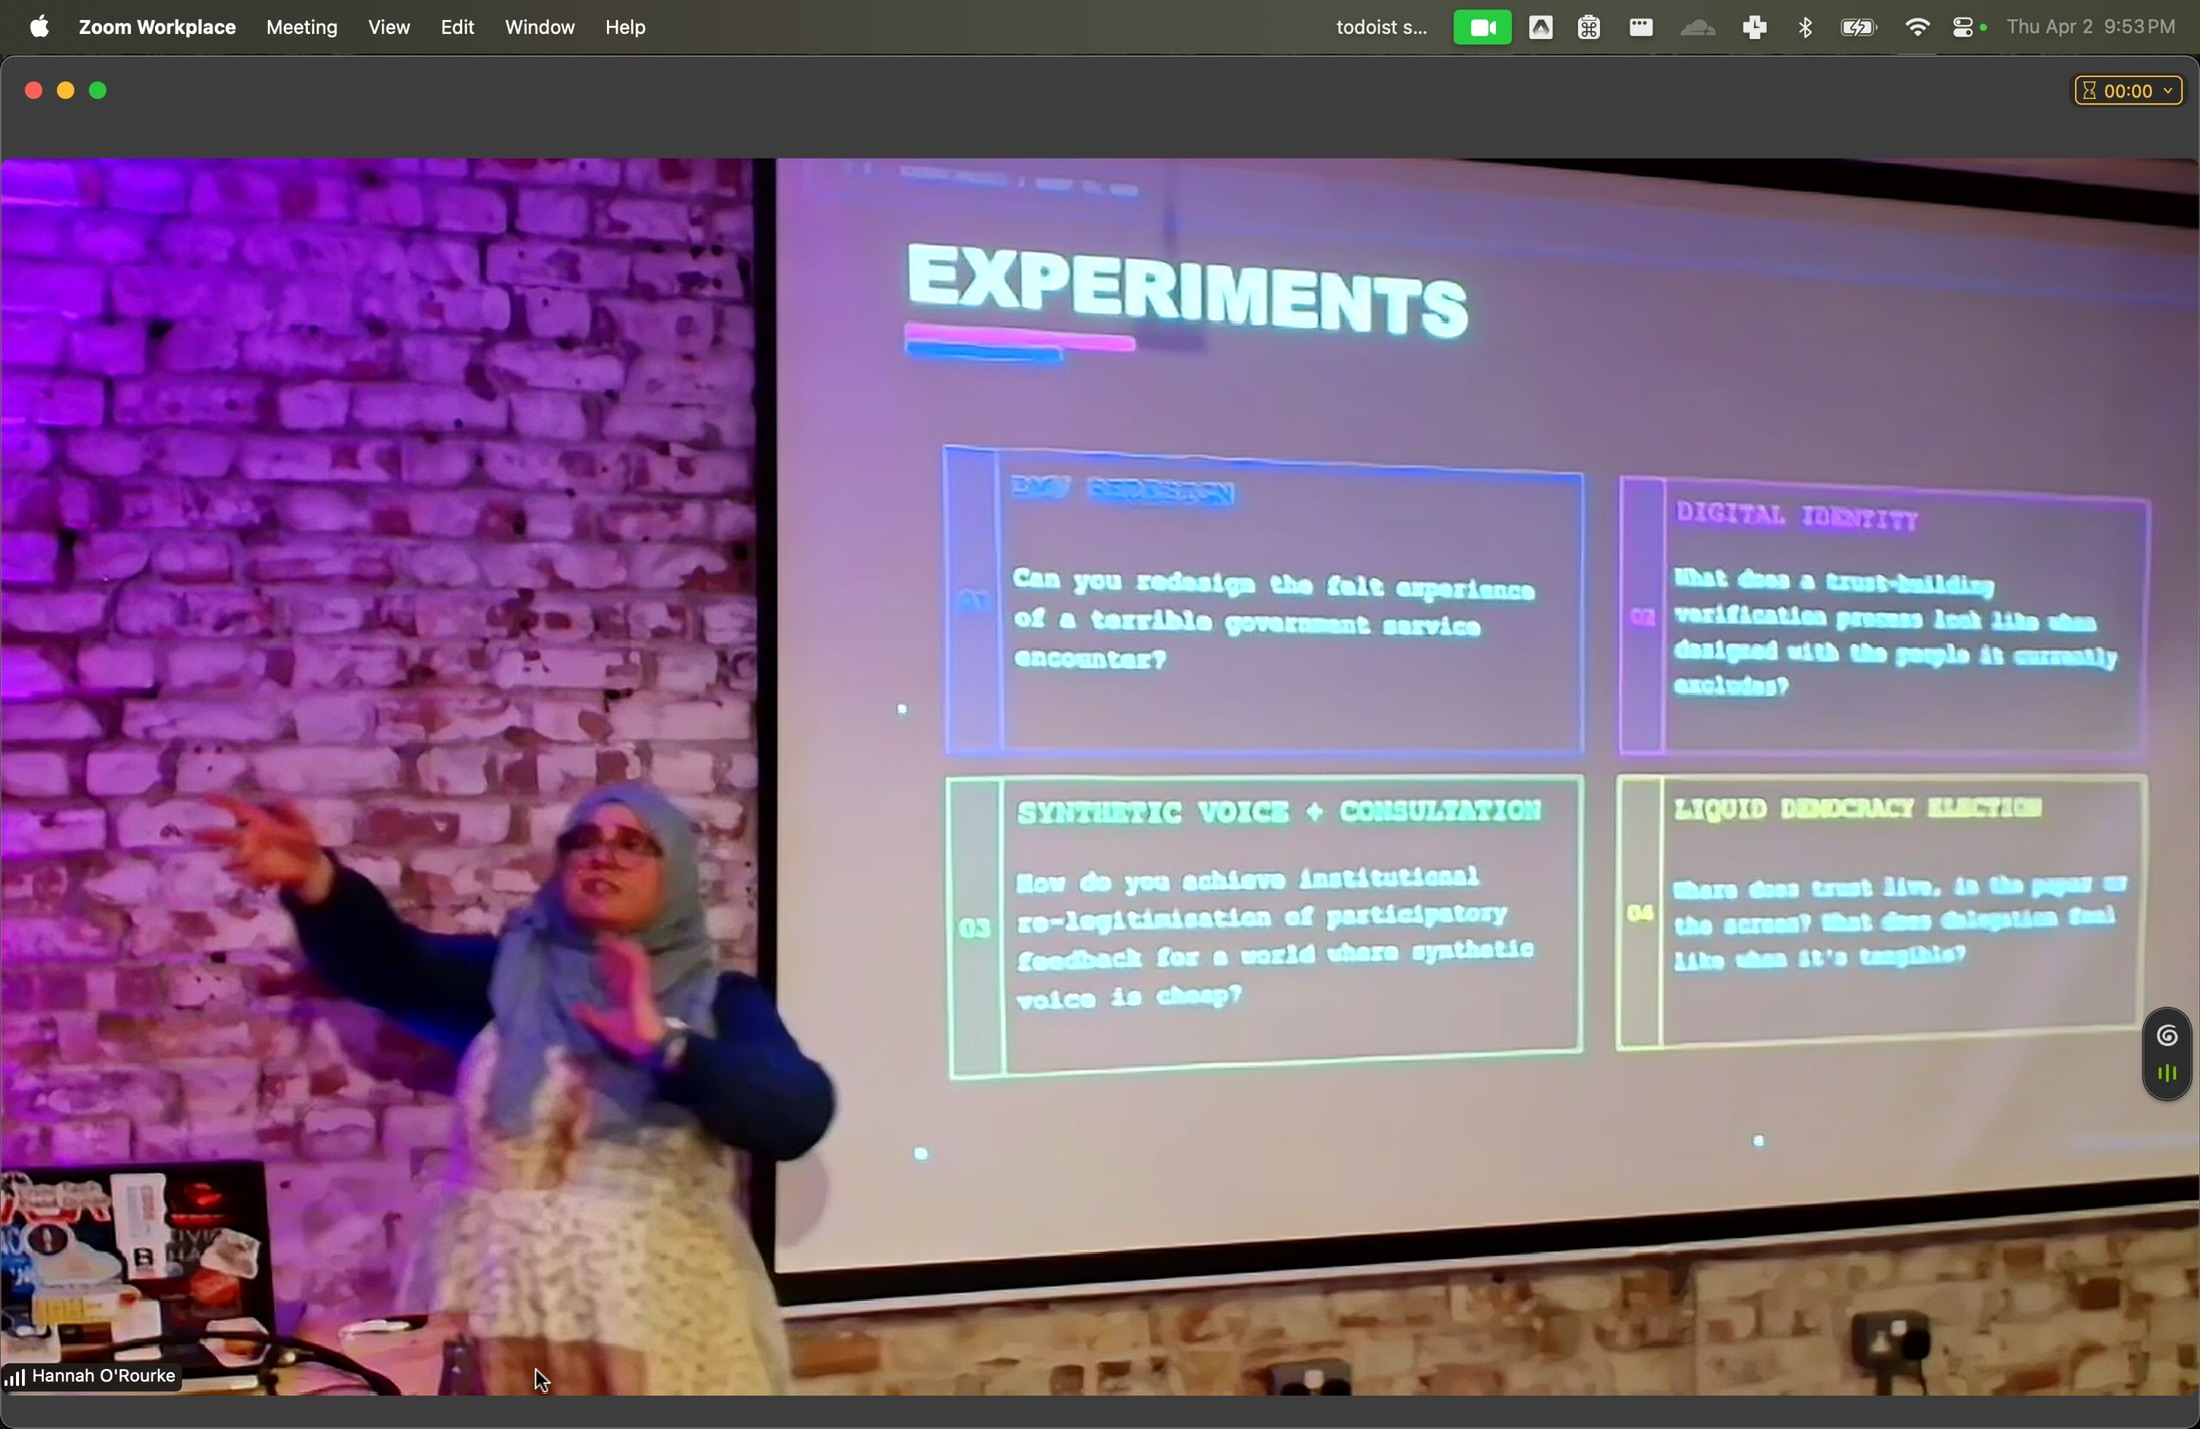Image resolution: width=2200 pixels, height=1429 pixels.
Task: Open the View menu
Action: coord(388,27)
